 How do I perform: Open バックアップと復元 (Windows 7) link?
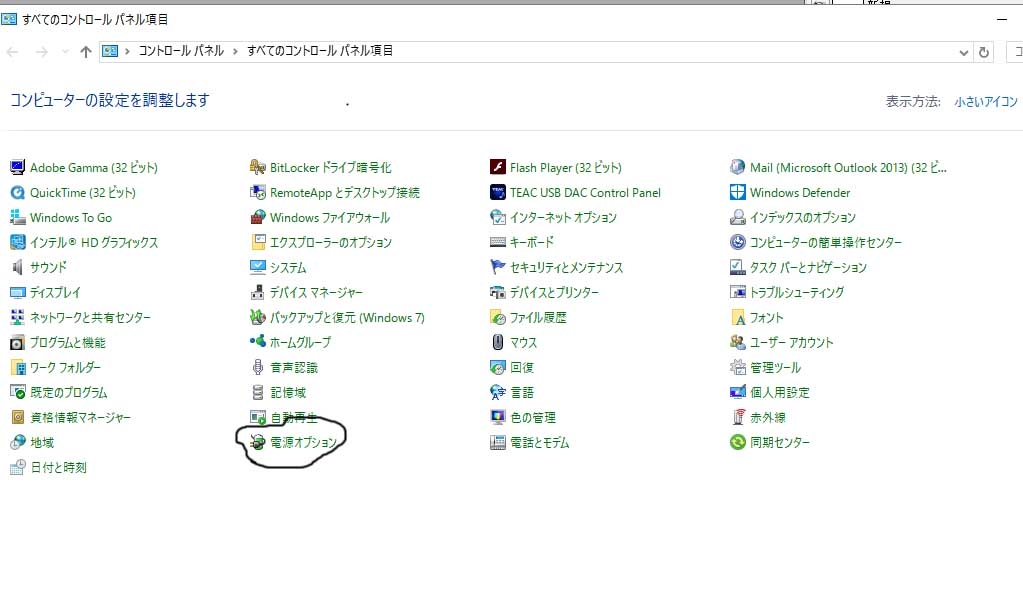[x=347, y=317]
